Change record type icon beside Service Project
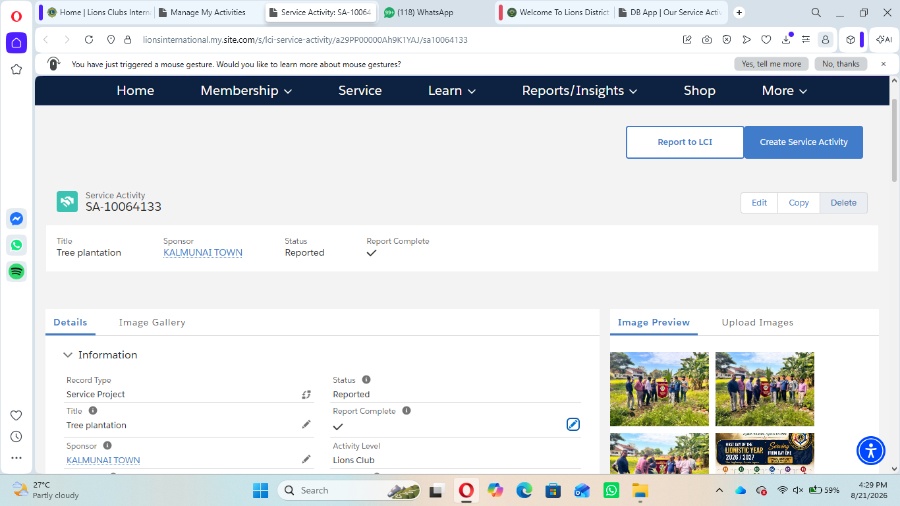 306,394
